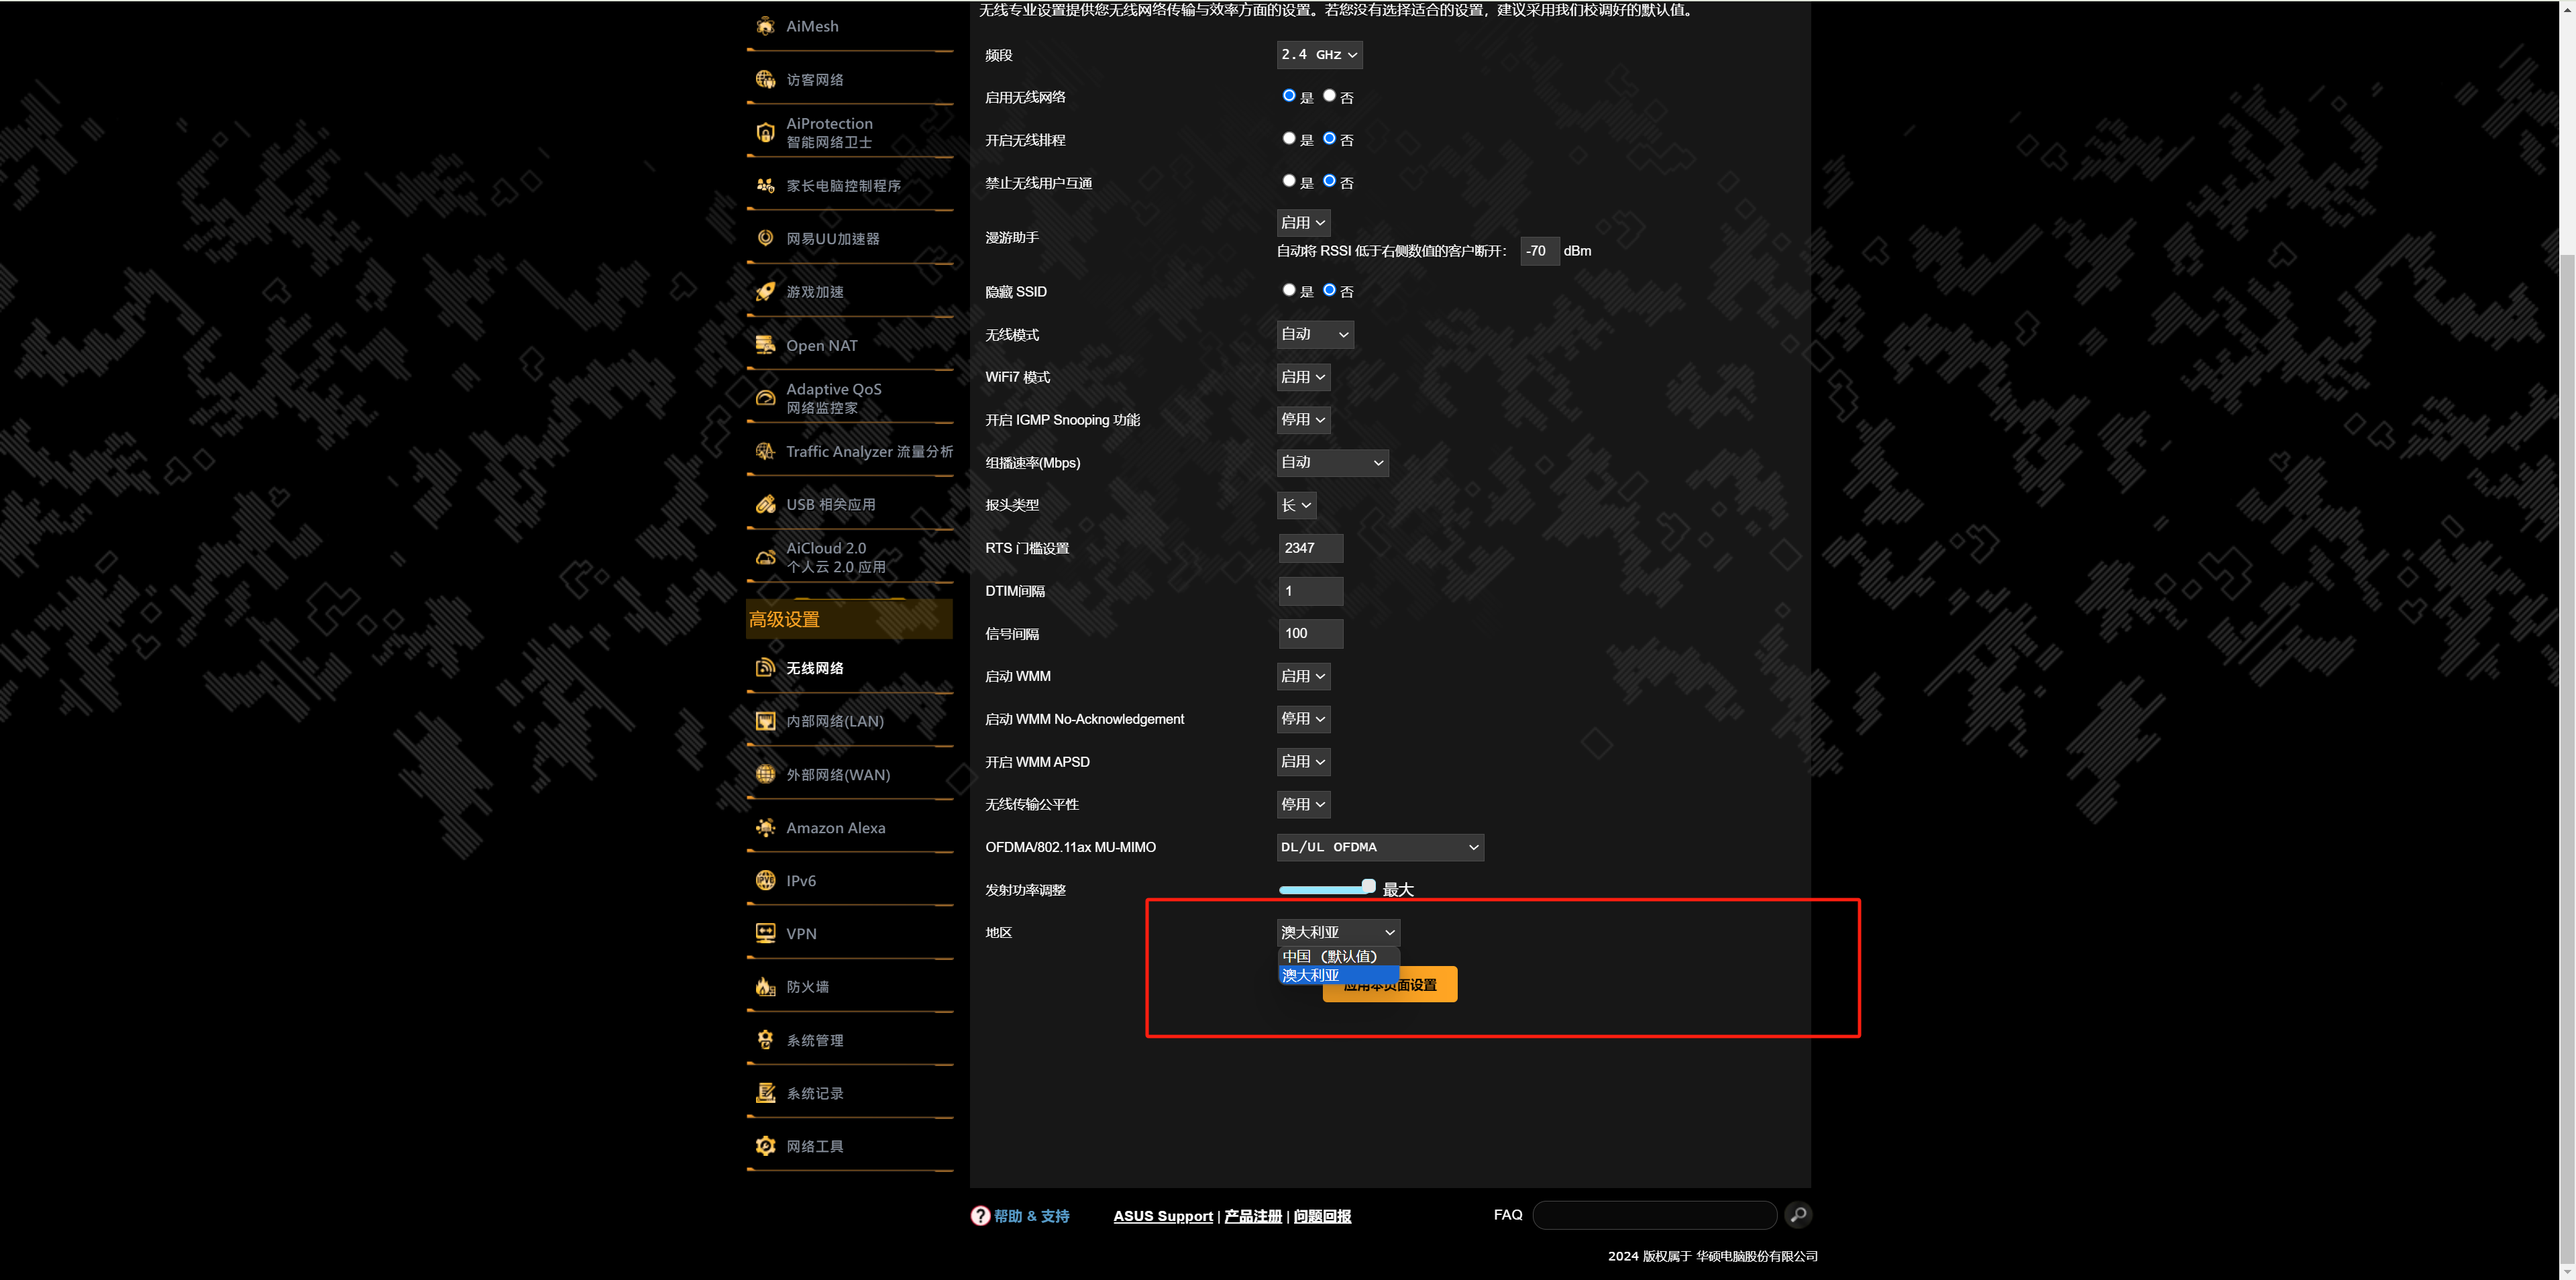Click Adaptive QoS 网络监控家 icon
This screenshot has height=1280, width=2576.
click(x=765, y=398)
